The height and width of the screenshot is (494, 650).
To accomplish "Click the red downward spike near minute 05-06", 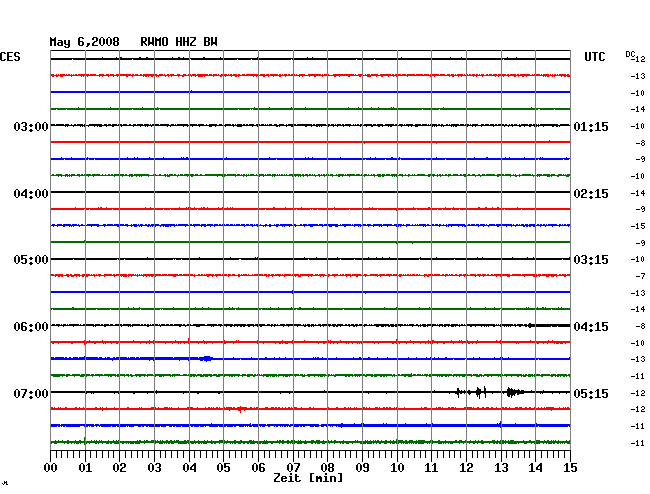I will click(x=240, y=409).
